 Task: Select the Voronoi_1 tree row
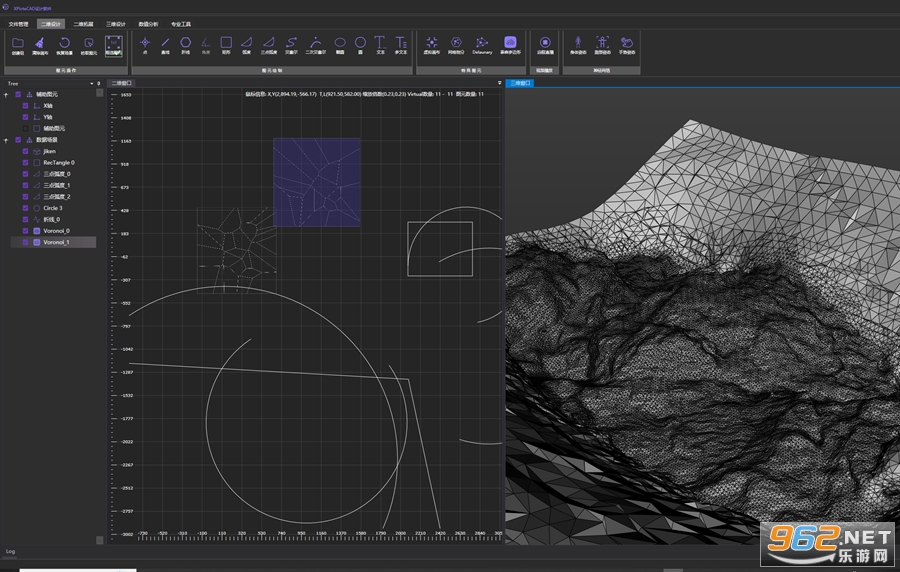[53, 242]
